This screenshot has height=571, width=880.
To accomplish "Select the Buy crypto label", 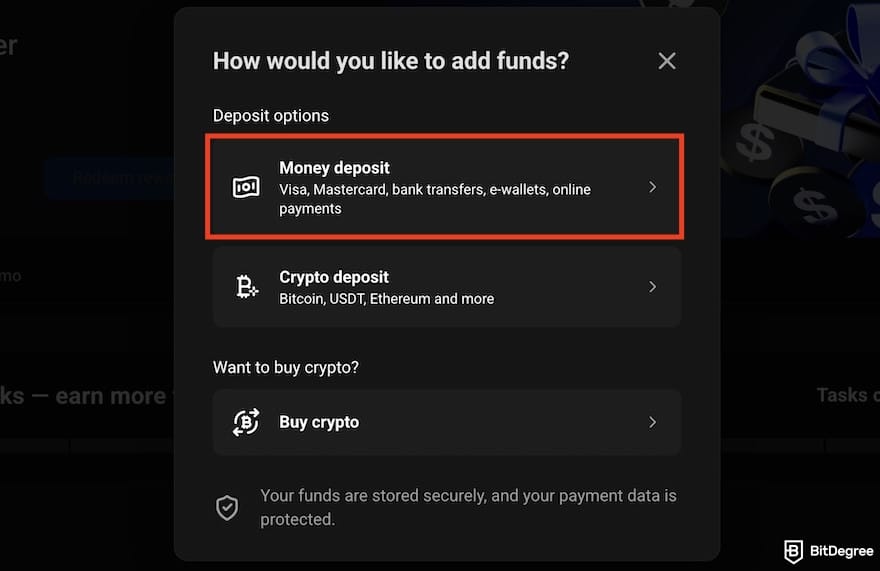I will point(319,422).
